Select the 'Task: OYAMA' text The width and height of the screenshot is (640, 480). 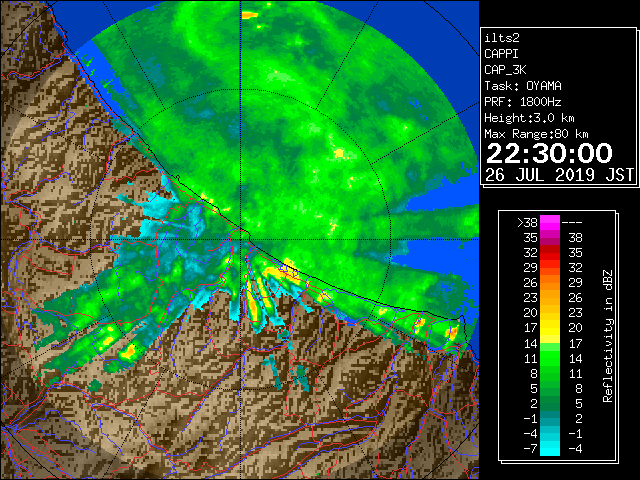523,86
